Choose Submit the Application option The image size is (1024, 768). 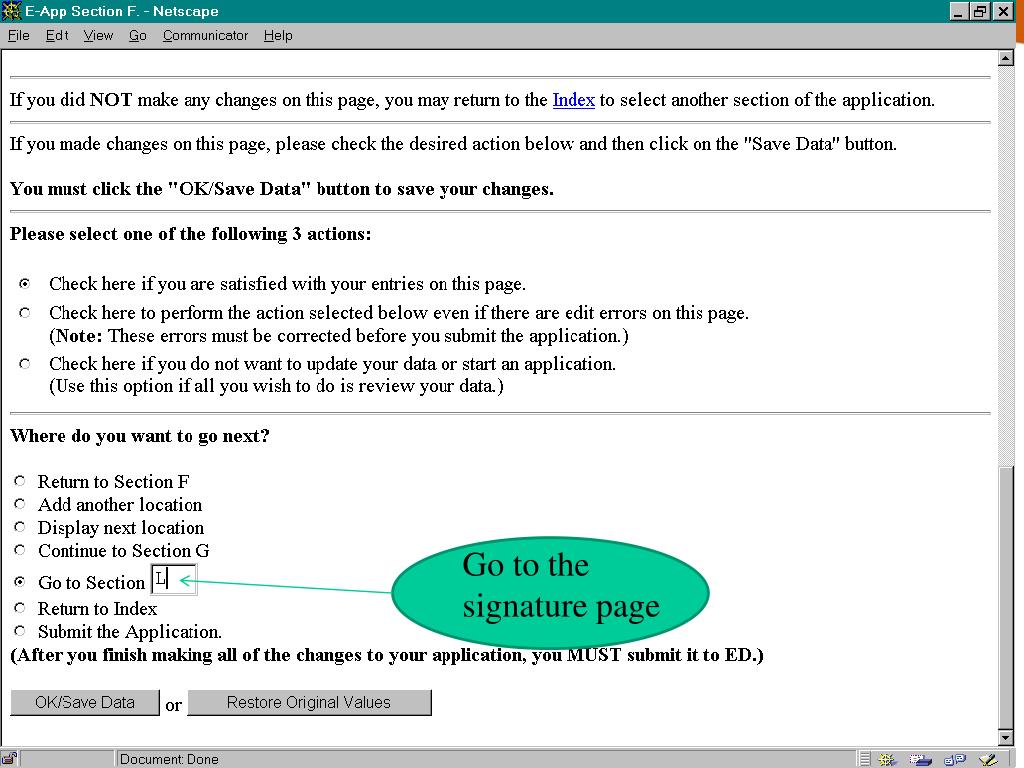pyautogui.click(x=20, y=631)
